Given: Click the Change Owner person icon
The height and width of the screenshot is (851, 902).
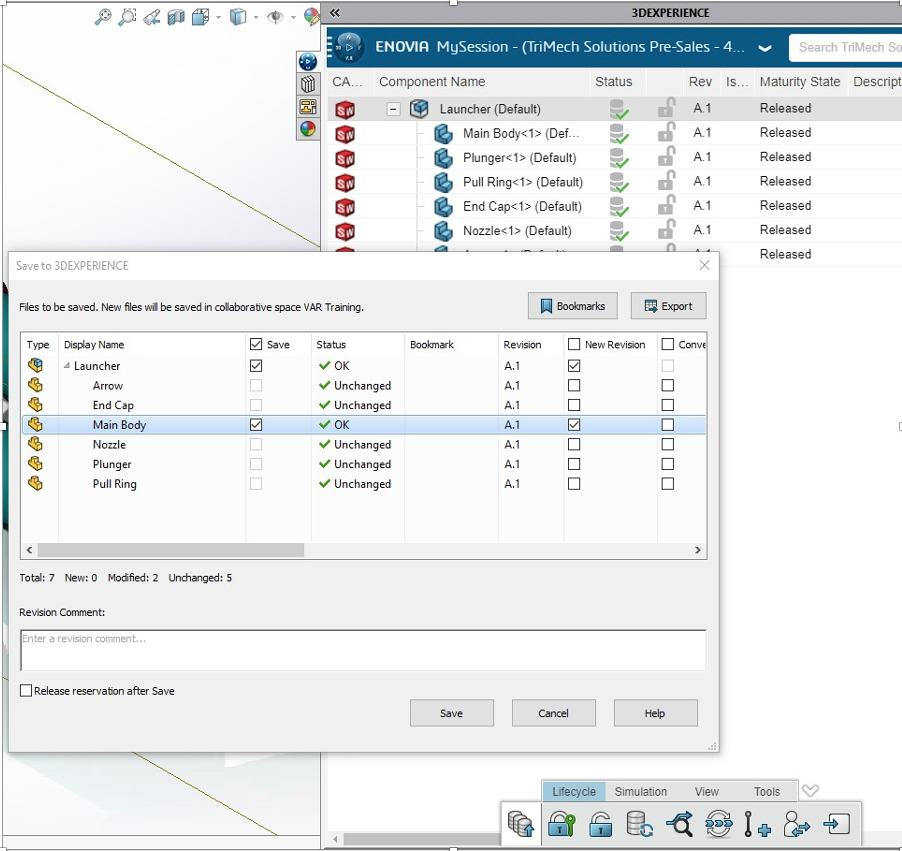Looking at the screenshot, I should tap(797, 824).
